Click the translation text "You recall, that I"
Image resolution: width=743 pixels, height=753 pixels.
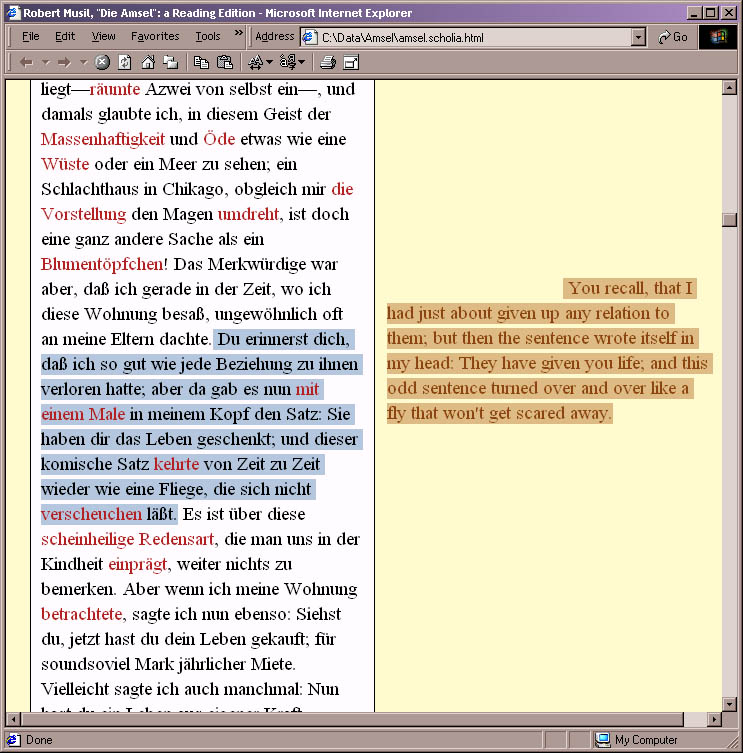(x=630, y=288)
